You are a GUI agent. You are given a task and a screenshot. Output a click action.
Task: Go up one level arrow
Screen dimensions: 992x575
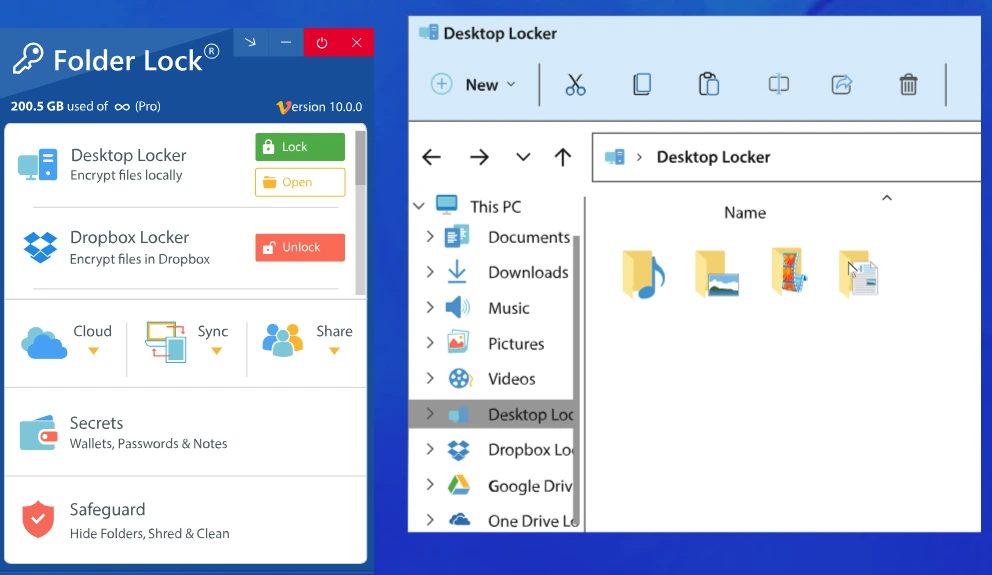tap(562, 157)
